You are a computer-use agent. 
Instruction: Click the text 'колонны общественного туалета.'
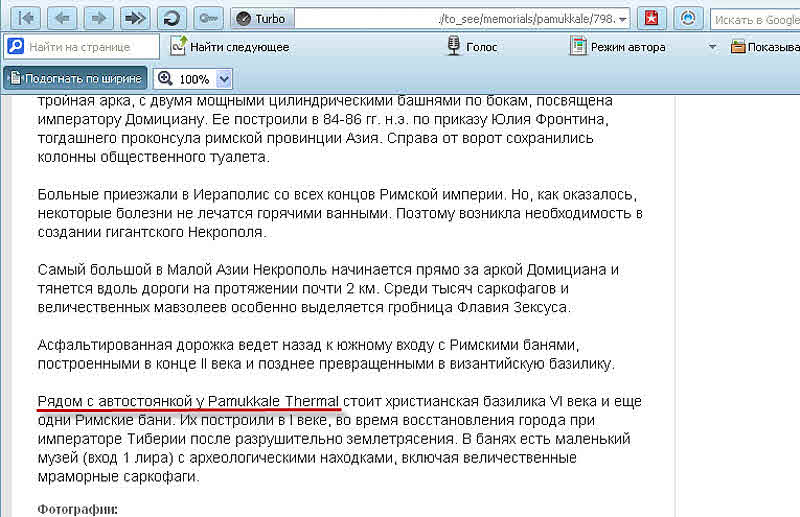[154, 157]
